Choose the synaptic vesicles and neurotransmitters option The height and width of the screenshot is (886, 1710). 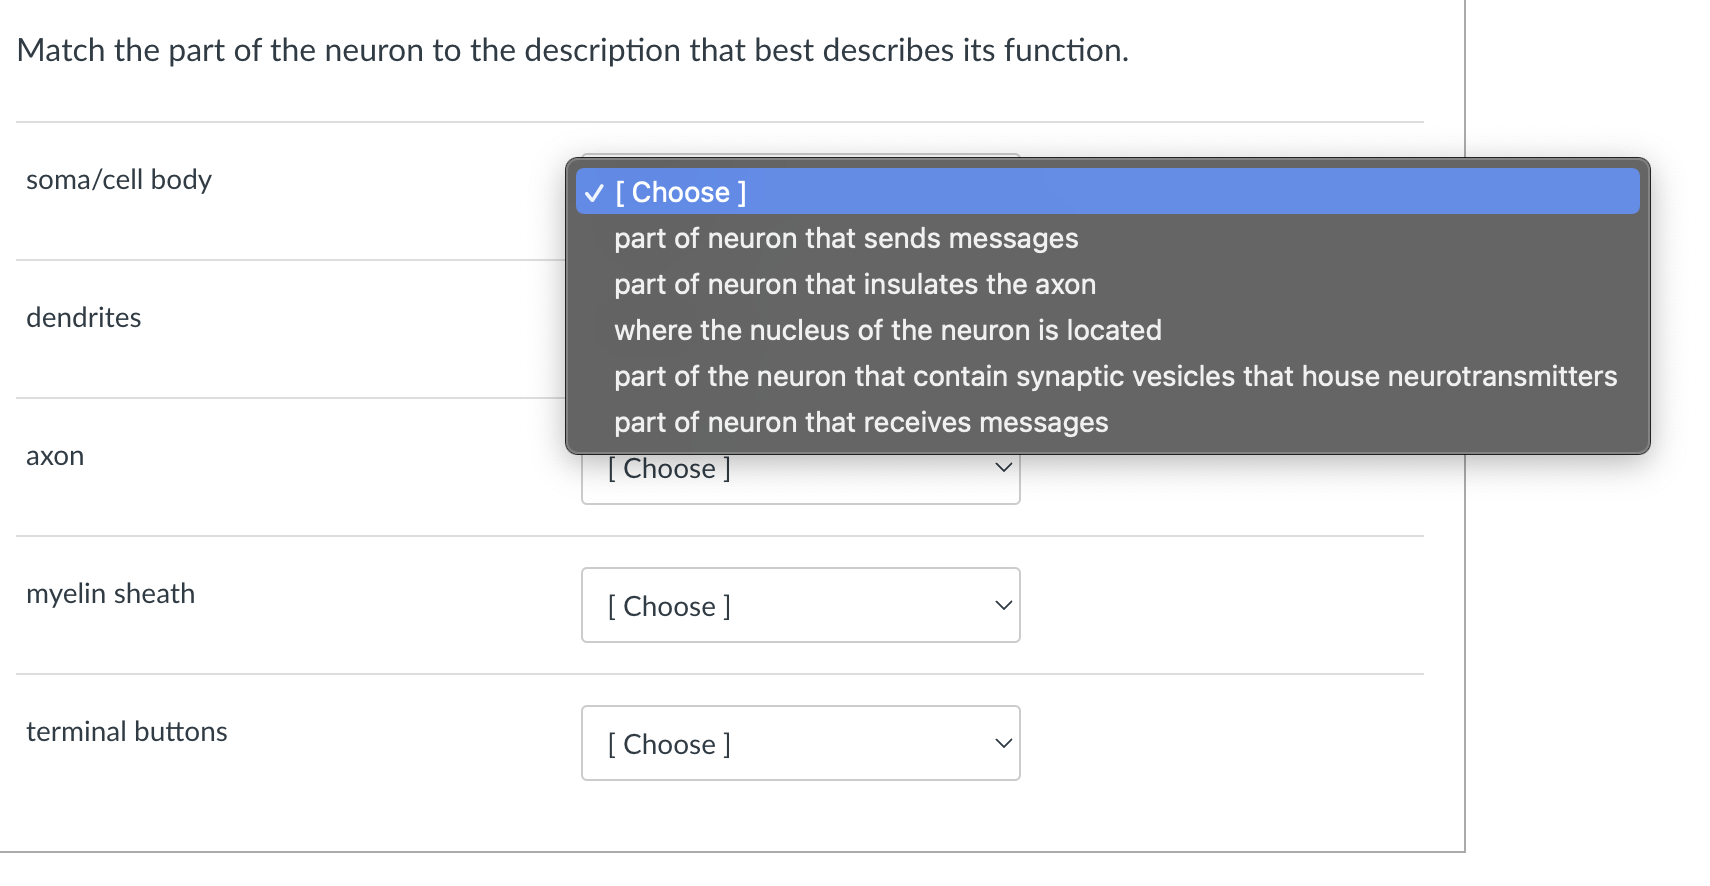1115,377
